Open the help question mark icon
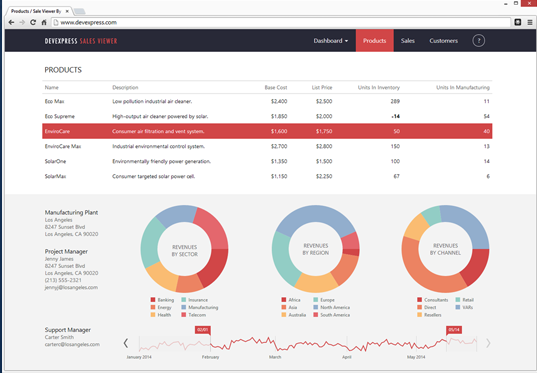This screenshot has width=537, height=373. (x=478, y=41)
